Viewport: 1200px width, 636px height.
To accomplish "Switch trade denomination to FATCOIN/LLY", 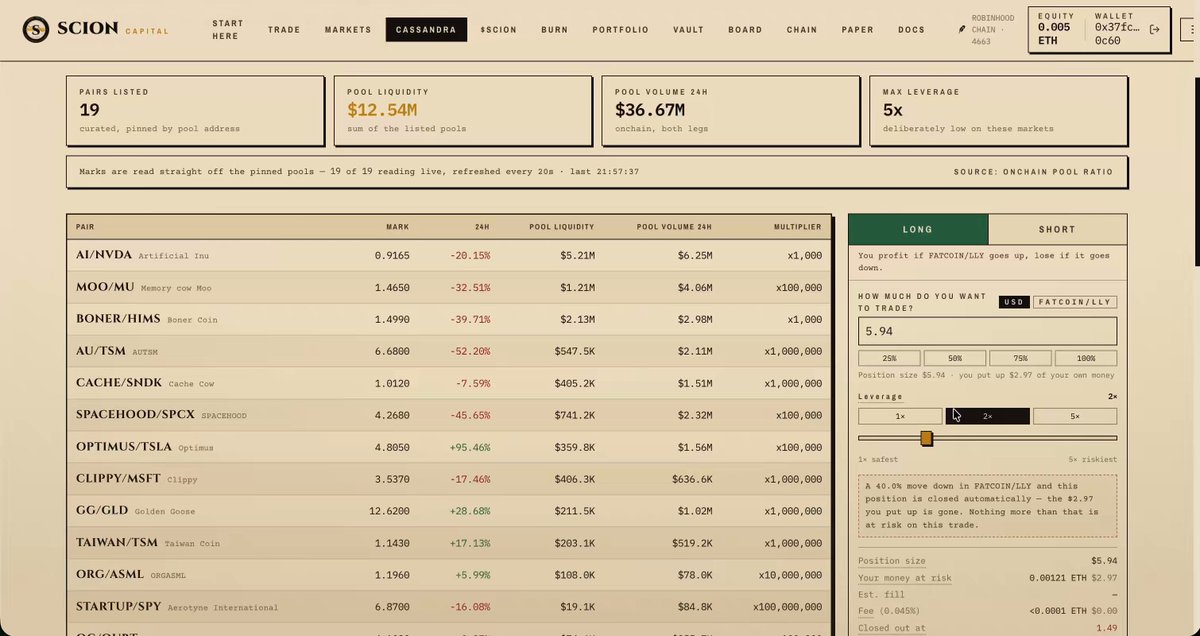I will coord(1075,302).
